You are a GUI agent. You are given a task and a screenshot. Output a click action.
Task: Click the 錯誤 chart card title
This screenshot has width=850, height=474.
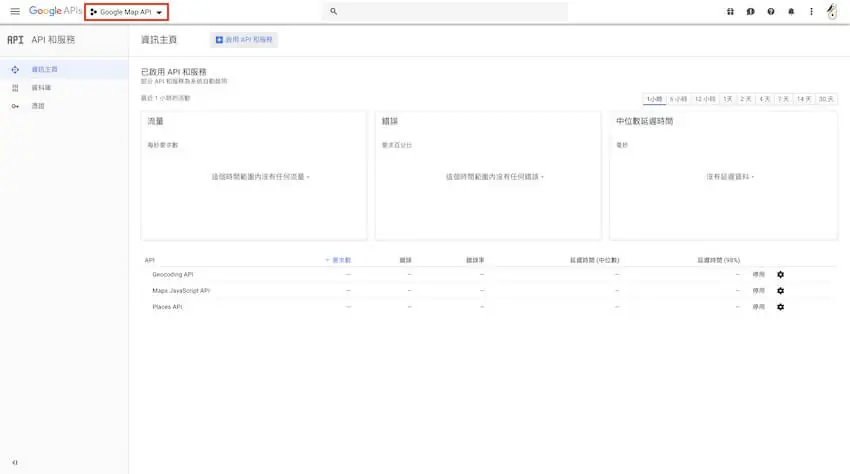[x=390, y=121]
